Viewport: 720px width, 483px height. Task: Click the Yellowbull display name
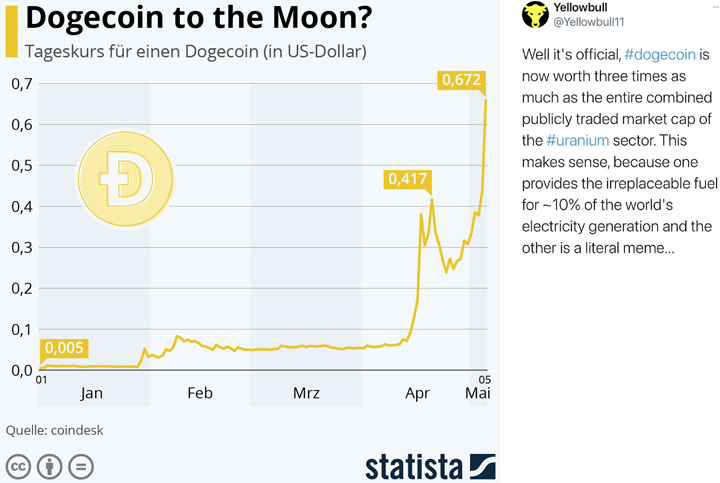582,8
